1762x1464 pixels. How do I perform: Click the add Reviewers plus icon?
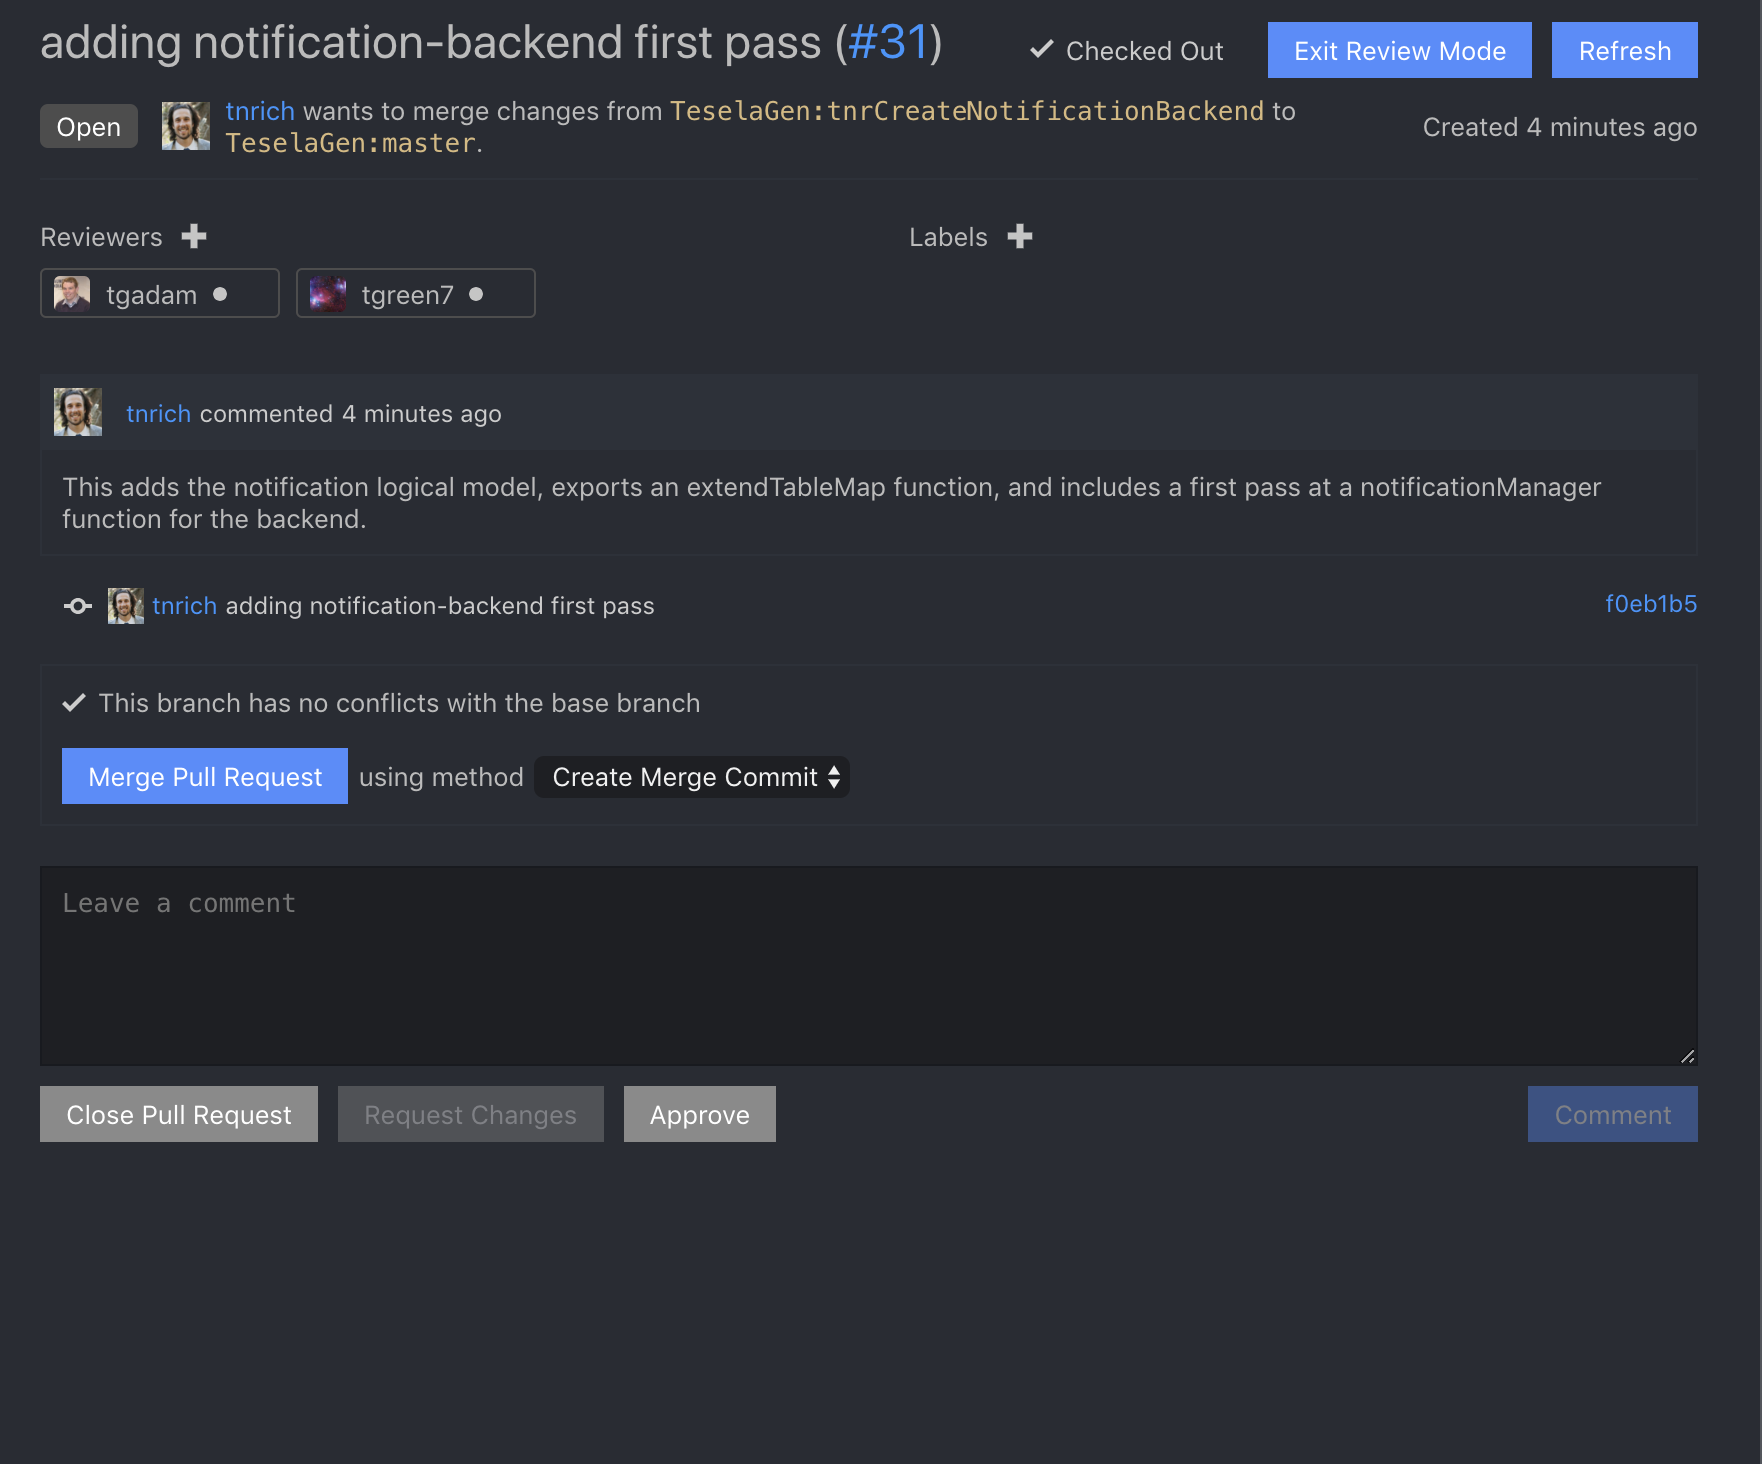pyautogui.click(x=194, y=237)
